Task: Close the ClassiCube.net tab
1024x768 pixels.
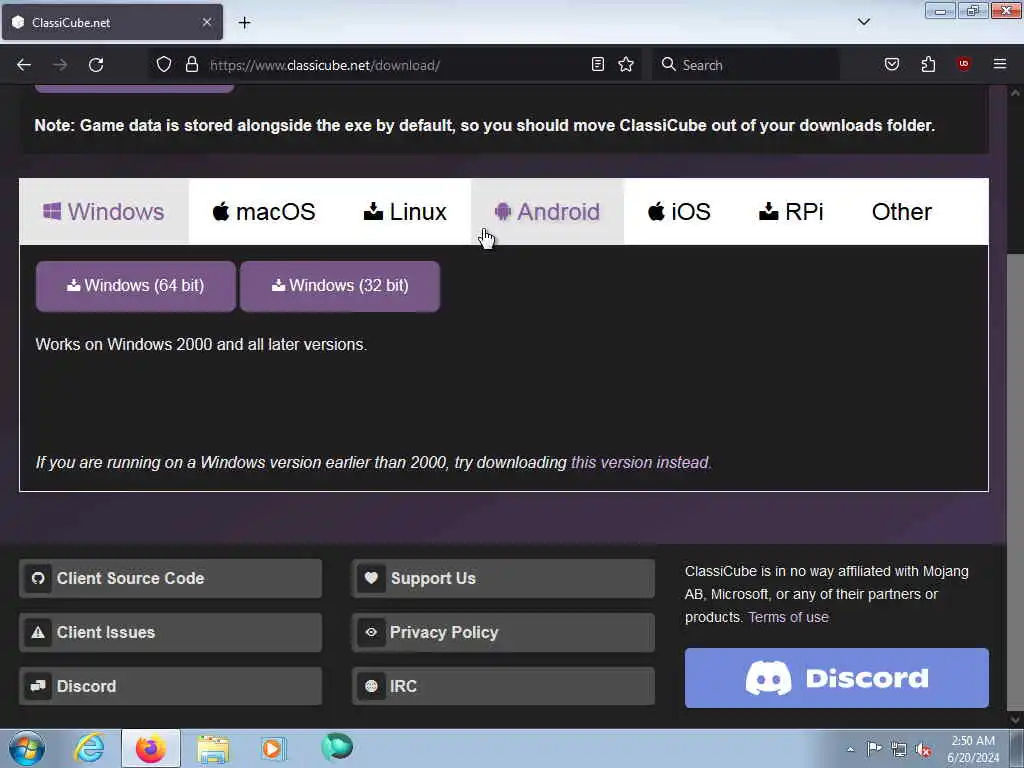Action: point(206,22)
